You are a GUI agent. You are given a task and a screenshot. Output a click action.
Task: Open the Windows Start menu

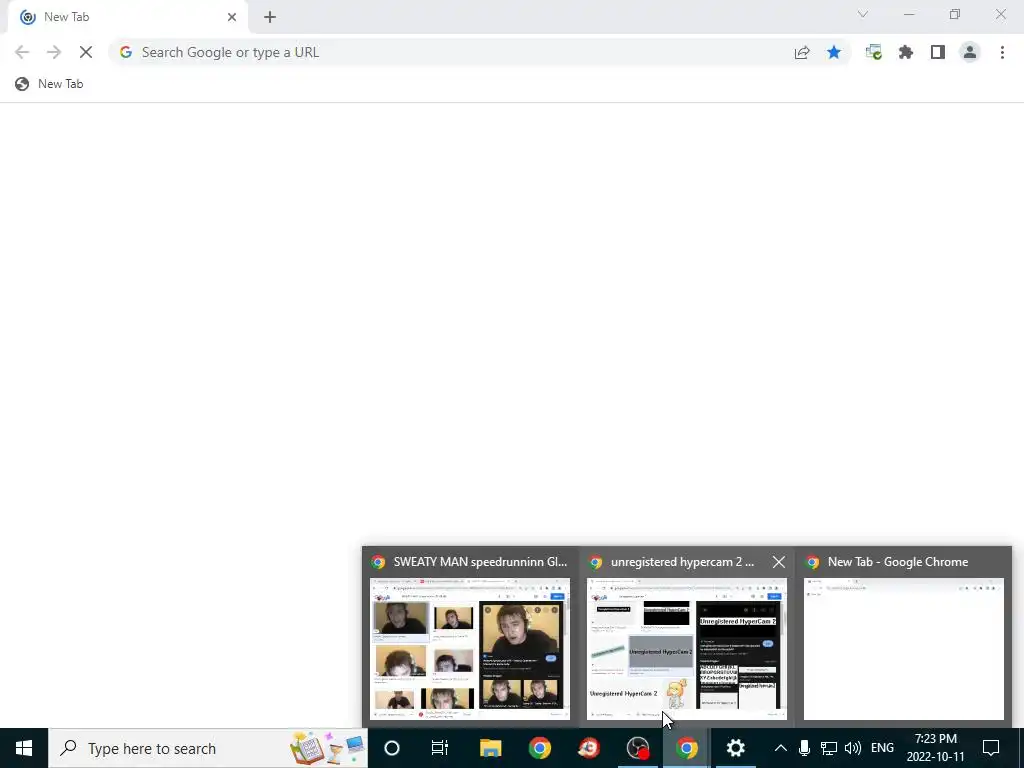point(24,748)
